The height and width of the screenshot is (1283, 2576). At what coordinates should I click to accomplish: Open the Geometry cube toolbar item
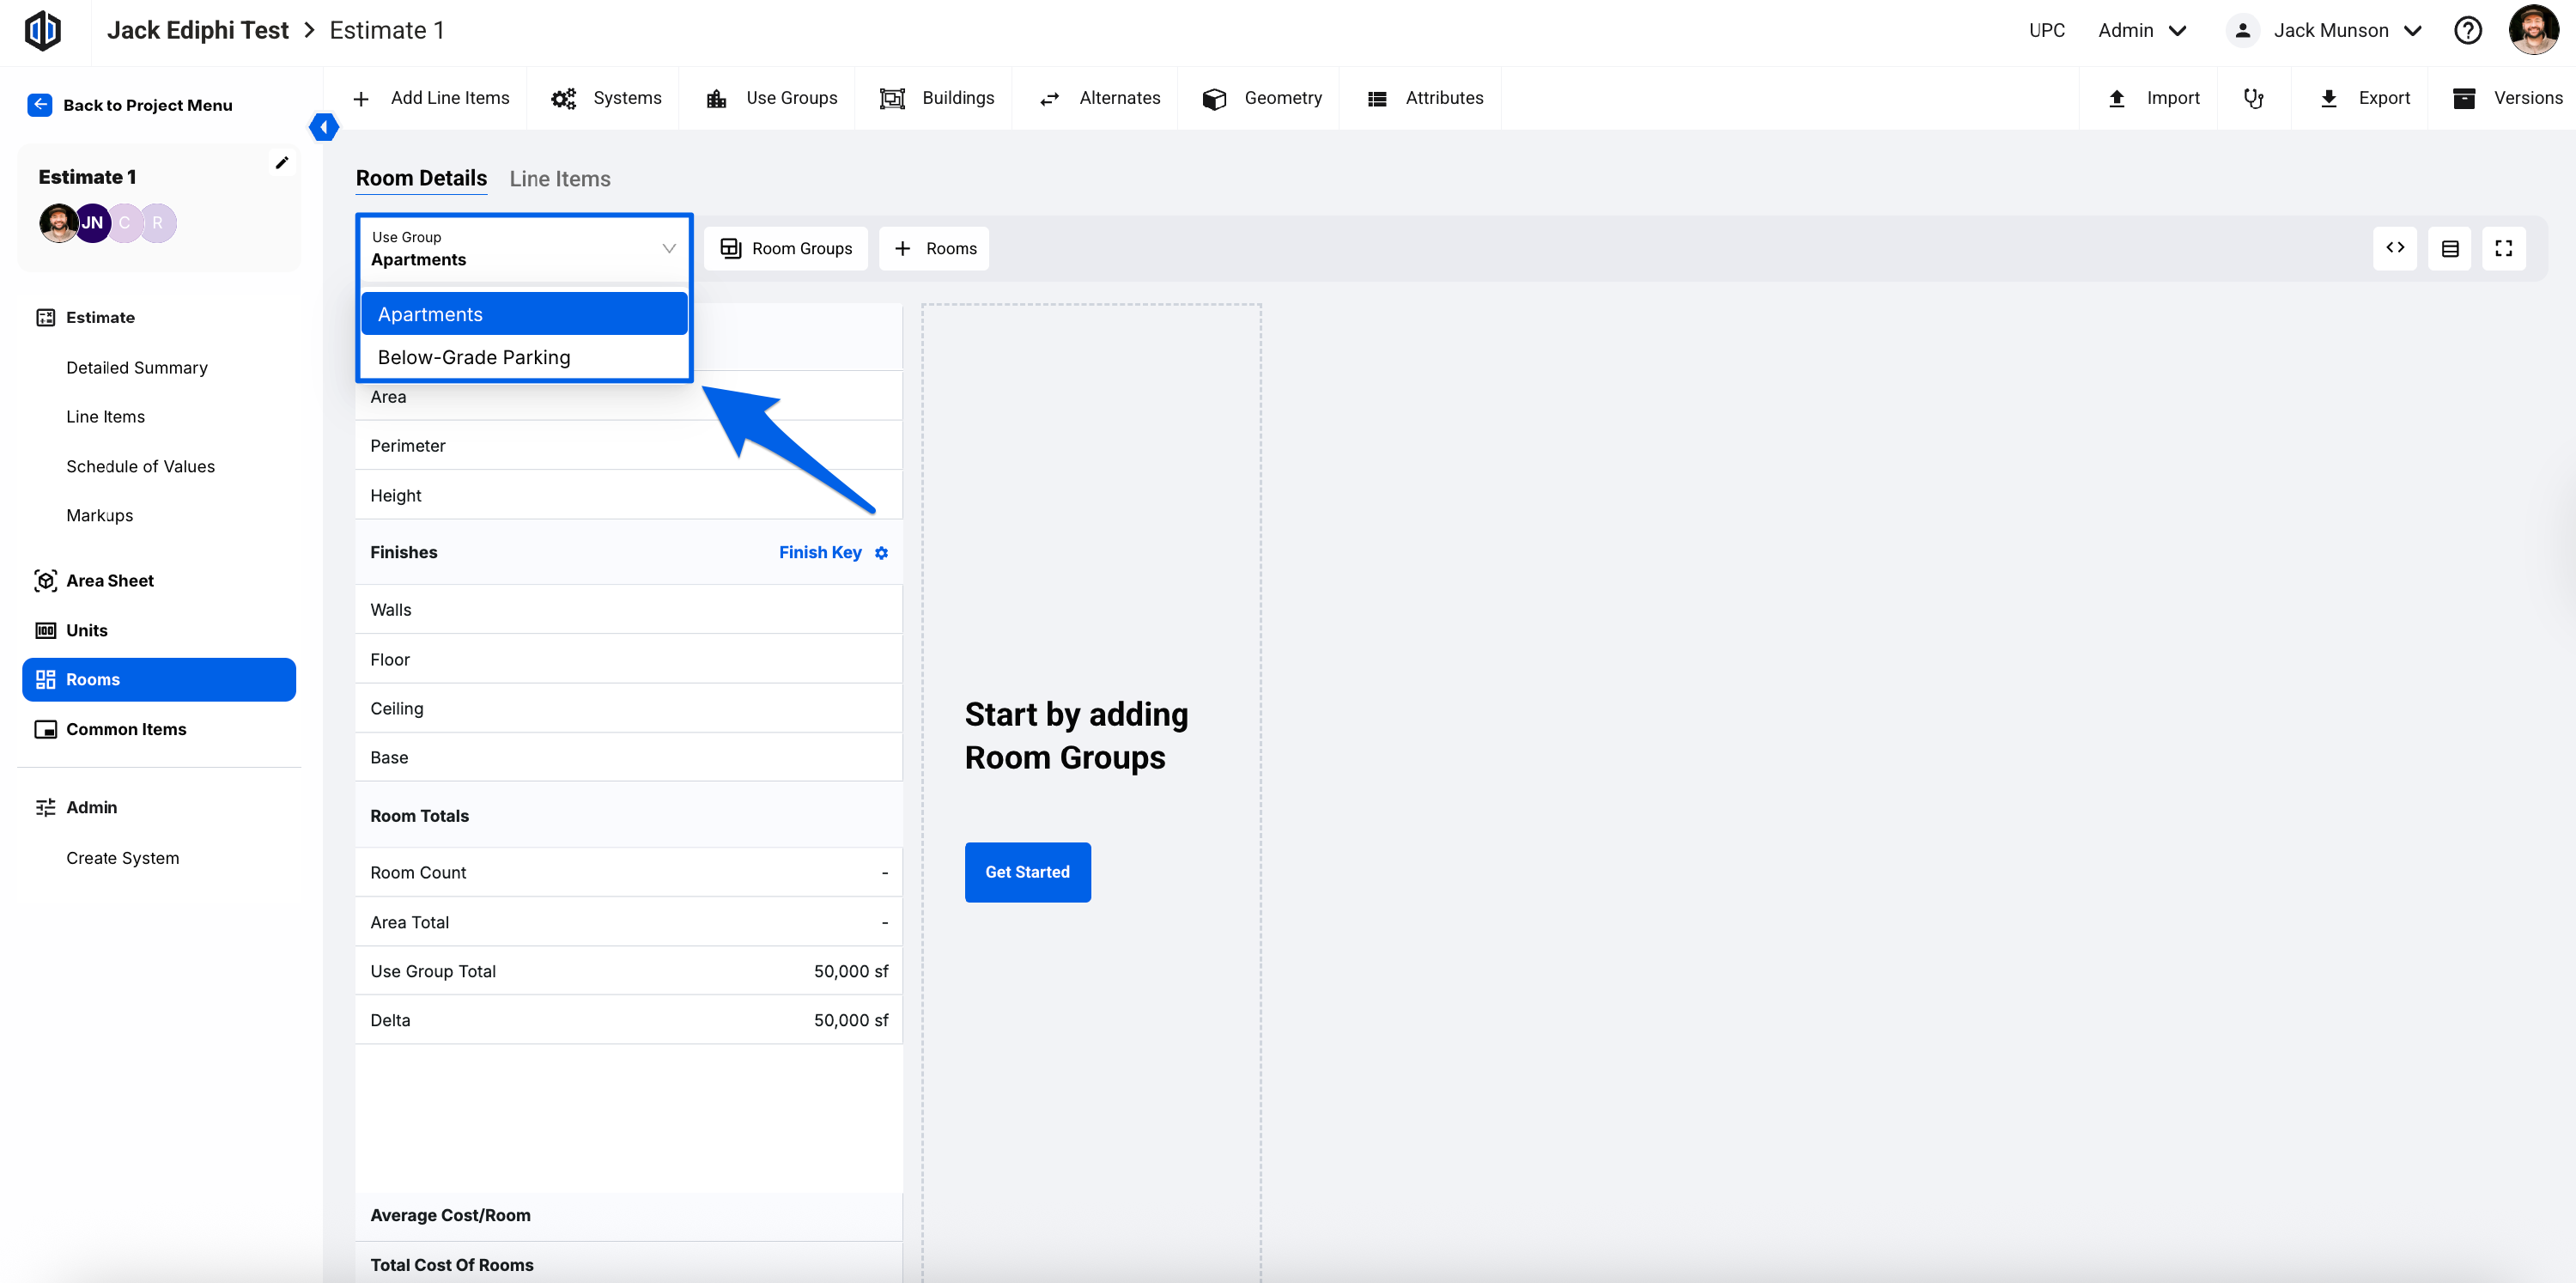pyautogui.click(x=1262, y=98)
